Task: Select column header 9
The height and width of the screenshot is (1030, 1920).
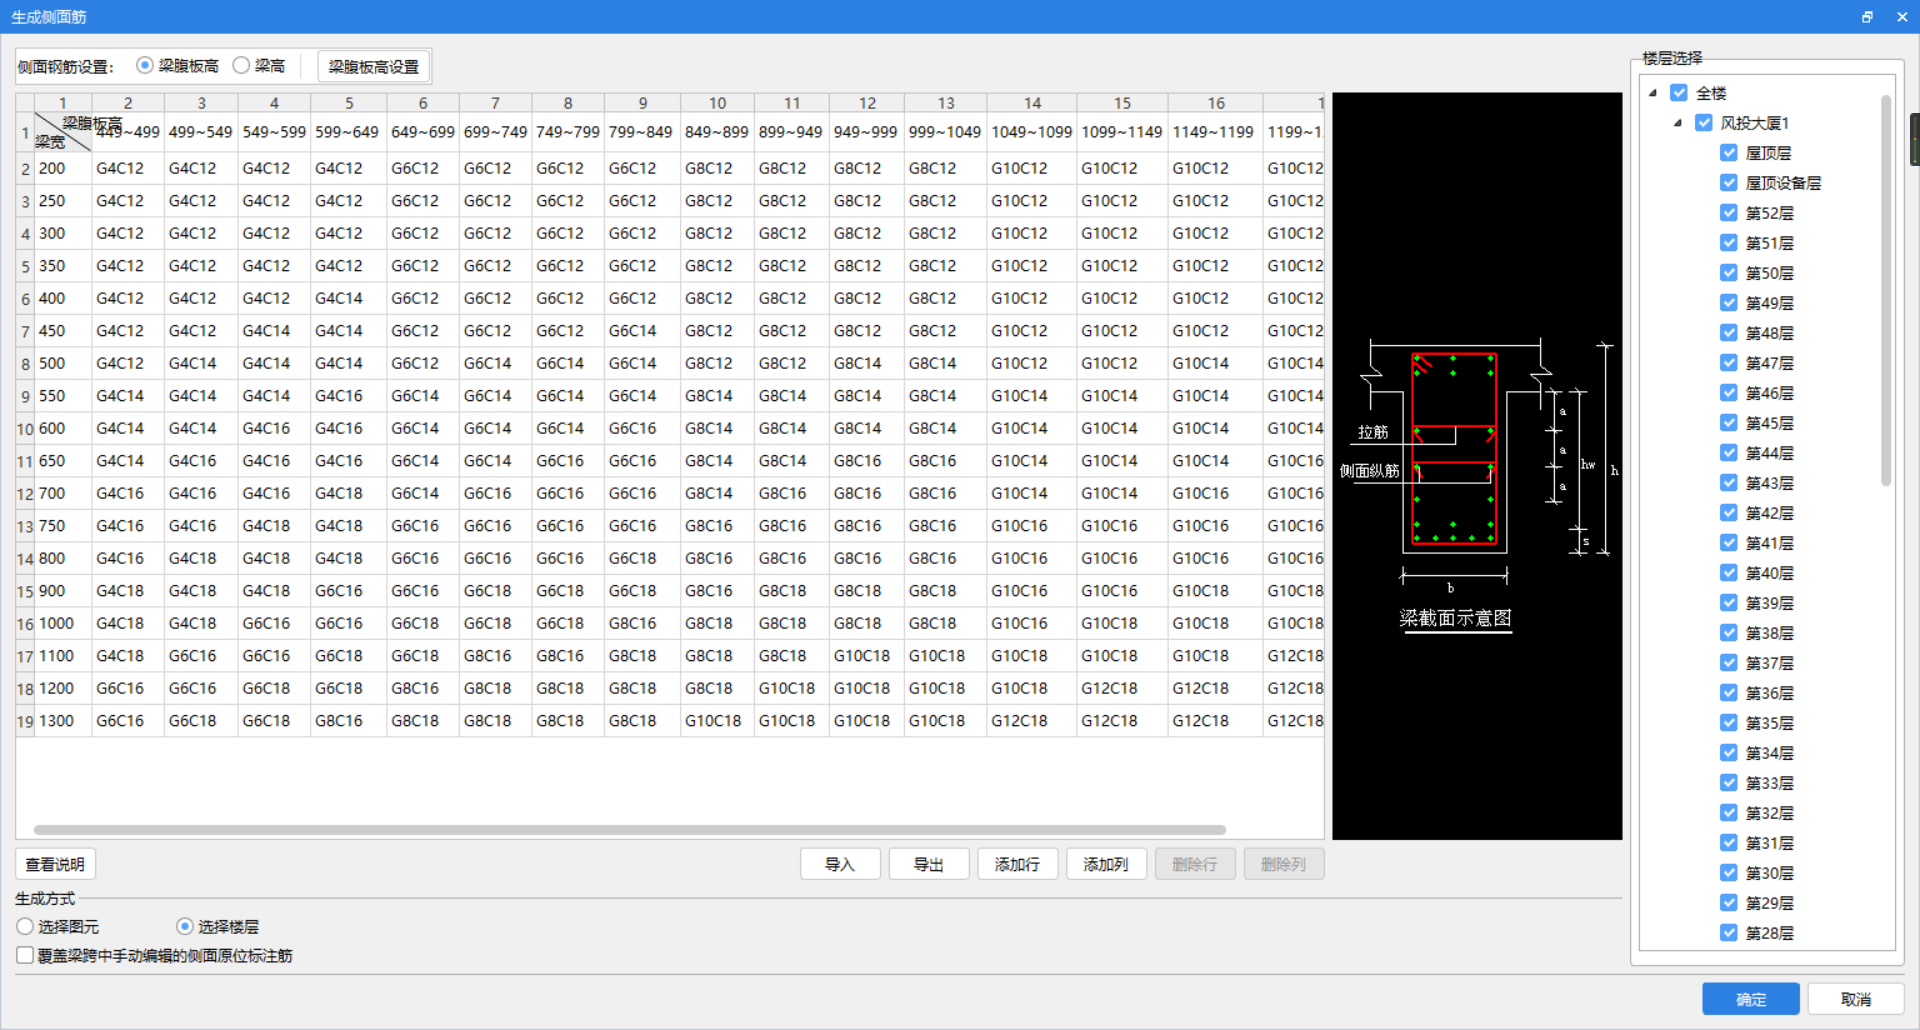Action: [x=643, y=103]
